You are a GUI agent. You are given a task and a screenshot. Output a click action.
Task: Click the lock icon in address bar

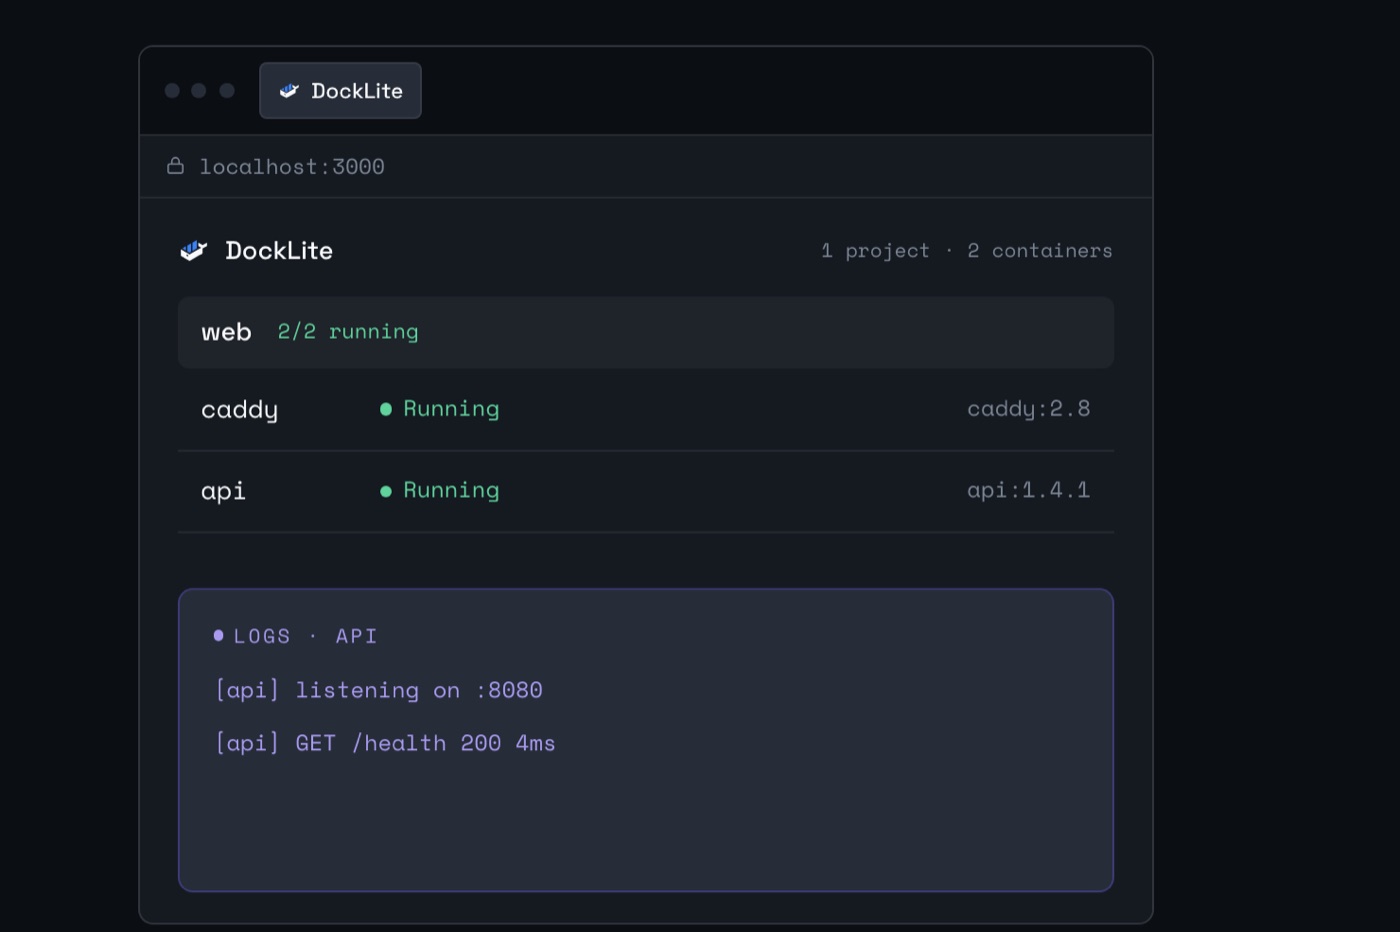pos(175,166)
